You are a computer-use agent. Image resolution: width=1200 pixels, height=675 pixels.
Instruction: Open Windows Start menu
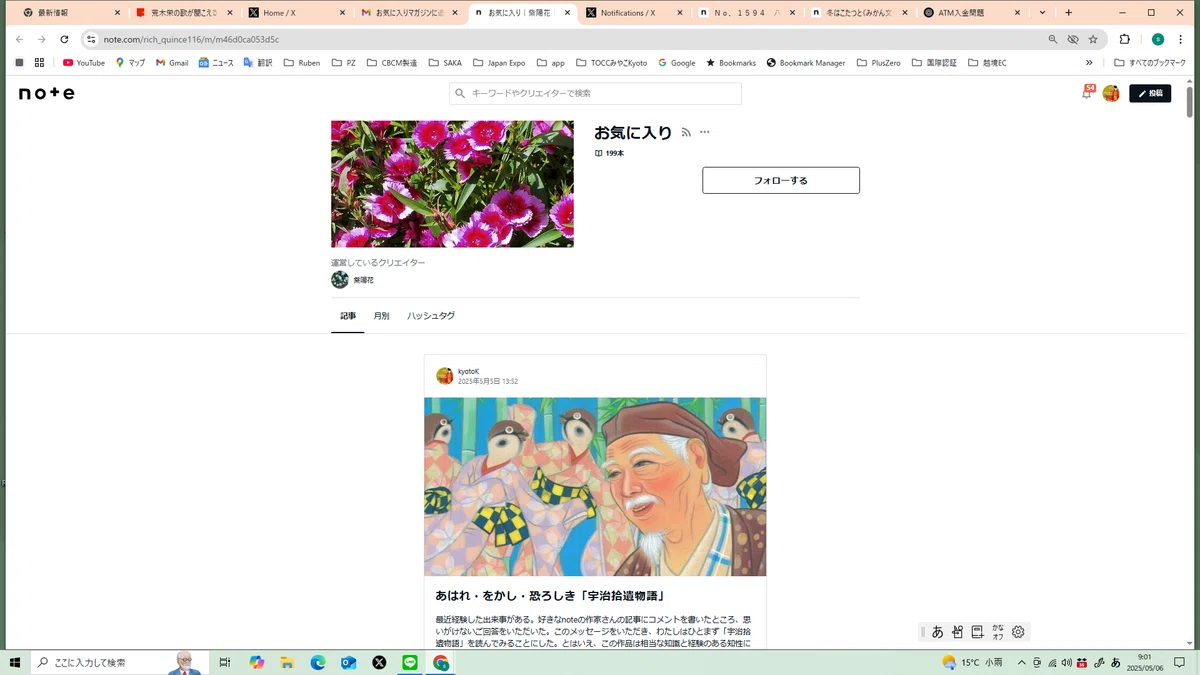pyautogui.click(x=15, y=662)
